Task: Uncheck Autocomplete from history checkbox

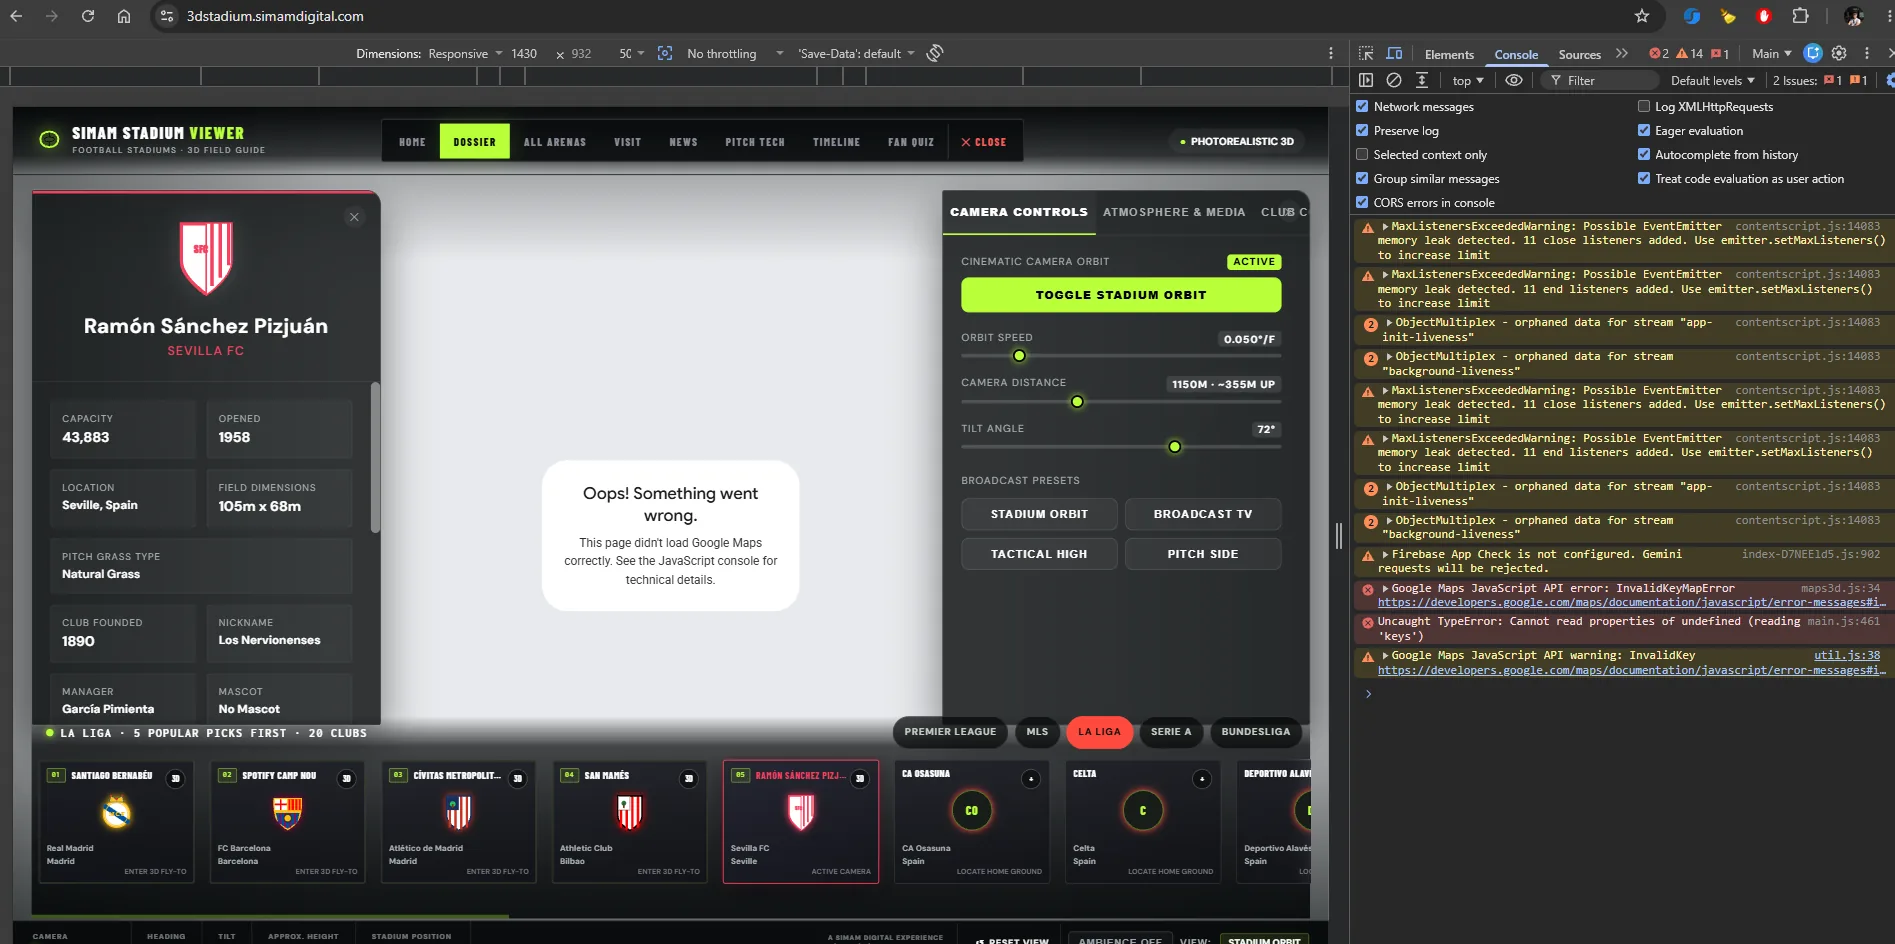Action: pos(1644,154)
